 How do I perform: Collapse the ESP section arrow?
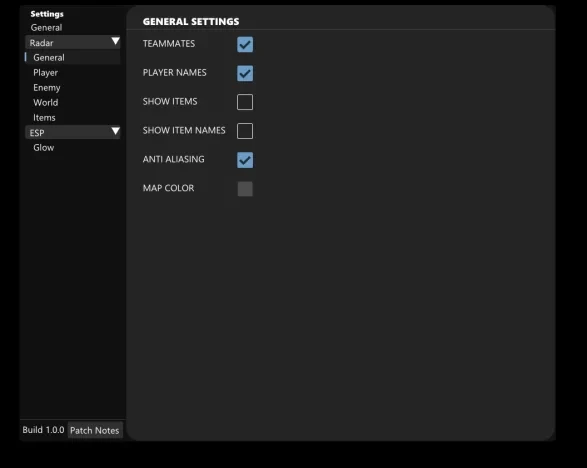[115, 131]
